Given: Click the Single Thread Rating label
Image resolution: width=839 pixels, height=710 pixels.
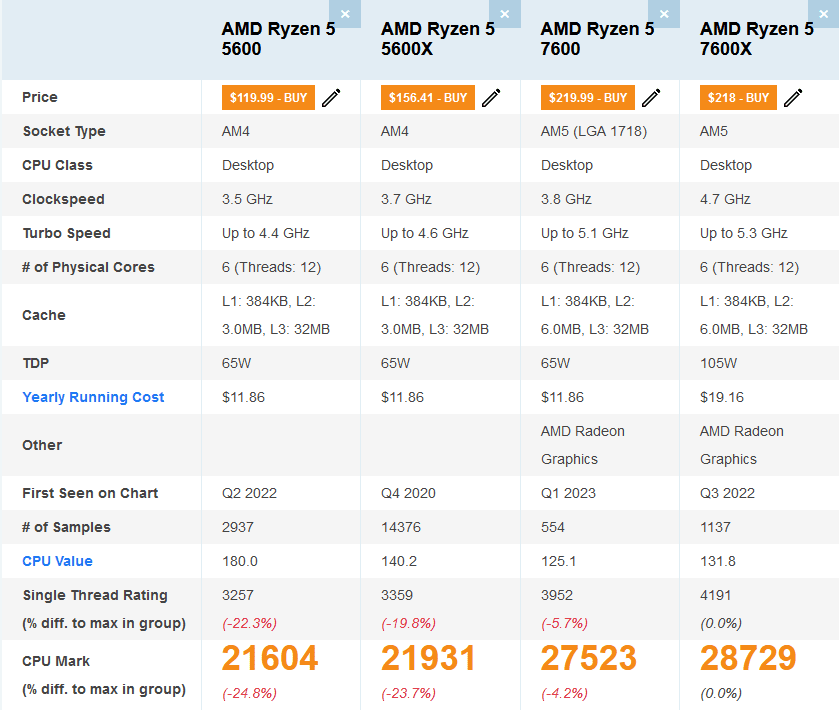Looking at the screenshot, I should pos(95,595).
